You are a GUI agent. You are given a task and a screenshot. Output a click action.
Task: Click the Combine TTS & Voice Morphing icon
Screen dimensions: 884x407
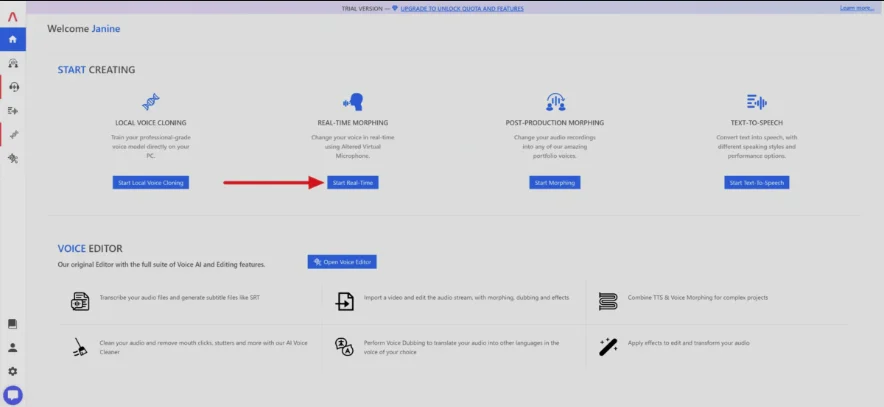(608, 301)
